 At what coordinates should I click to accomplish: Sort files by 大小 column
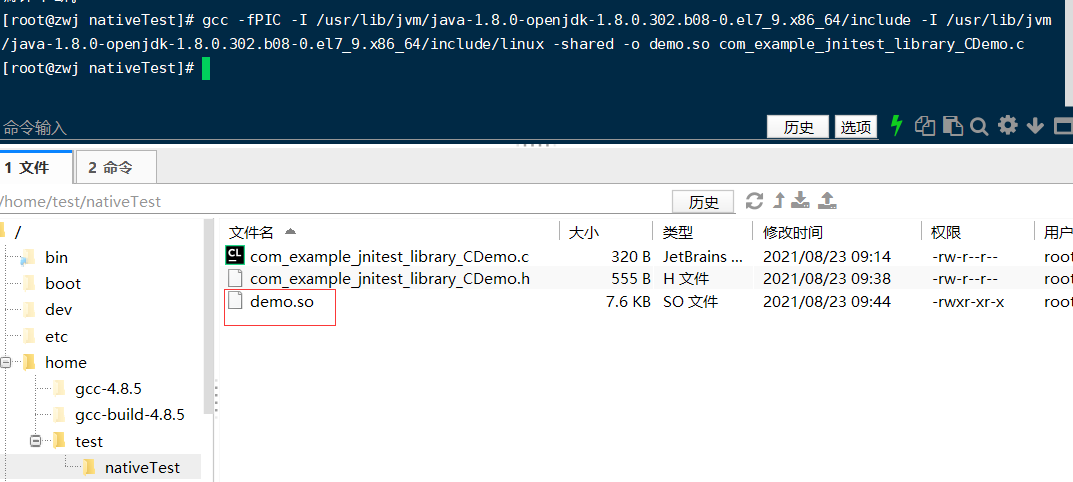click(x=584, y=233)
